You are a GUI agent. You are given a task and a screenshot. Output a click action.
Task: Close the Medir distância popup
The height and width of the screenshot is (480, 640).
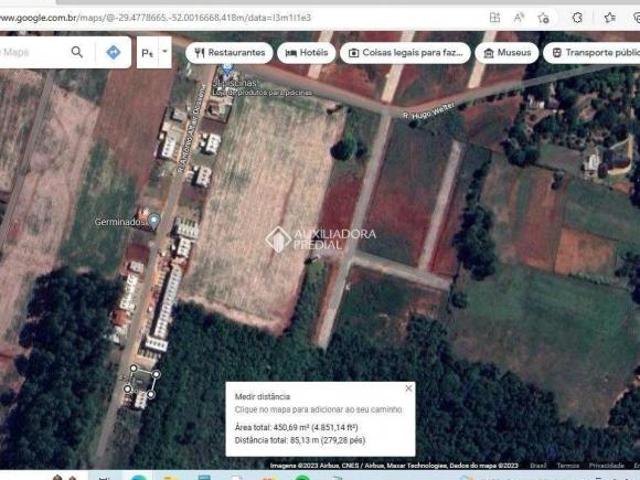point(408,388)
